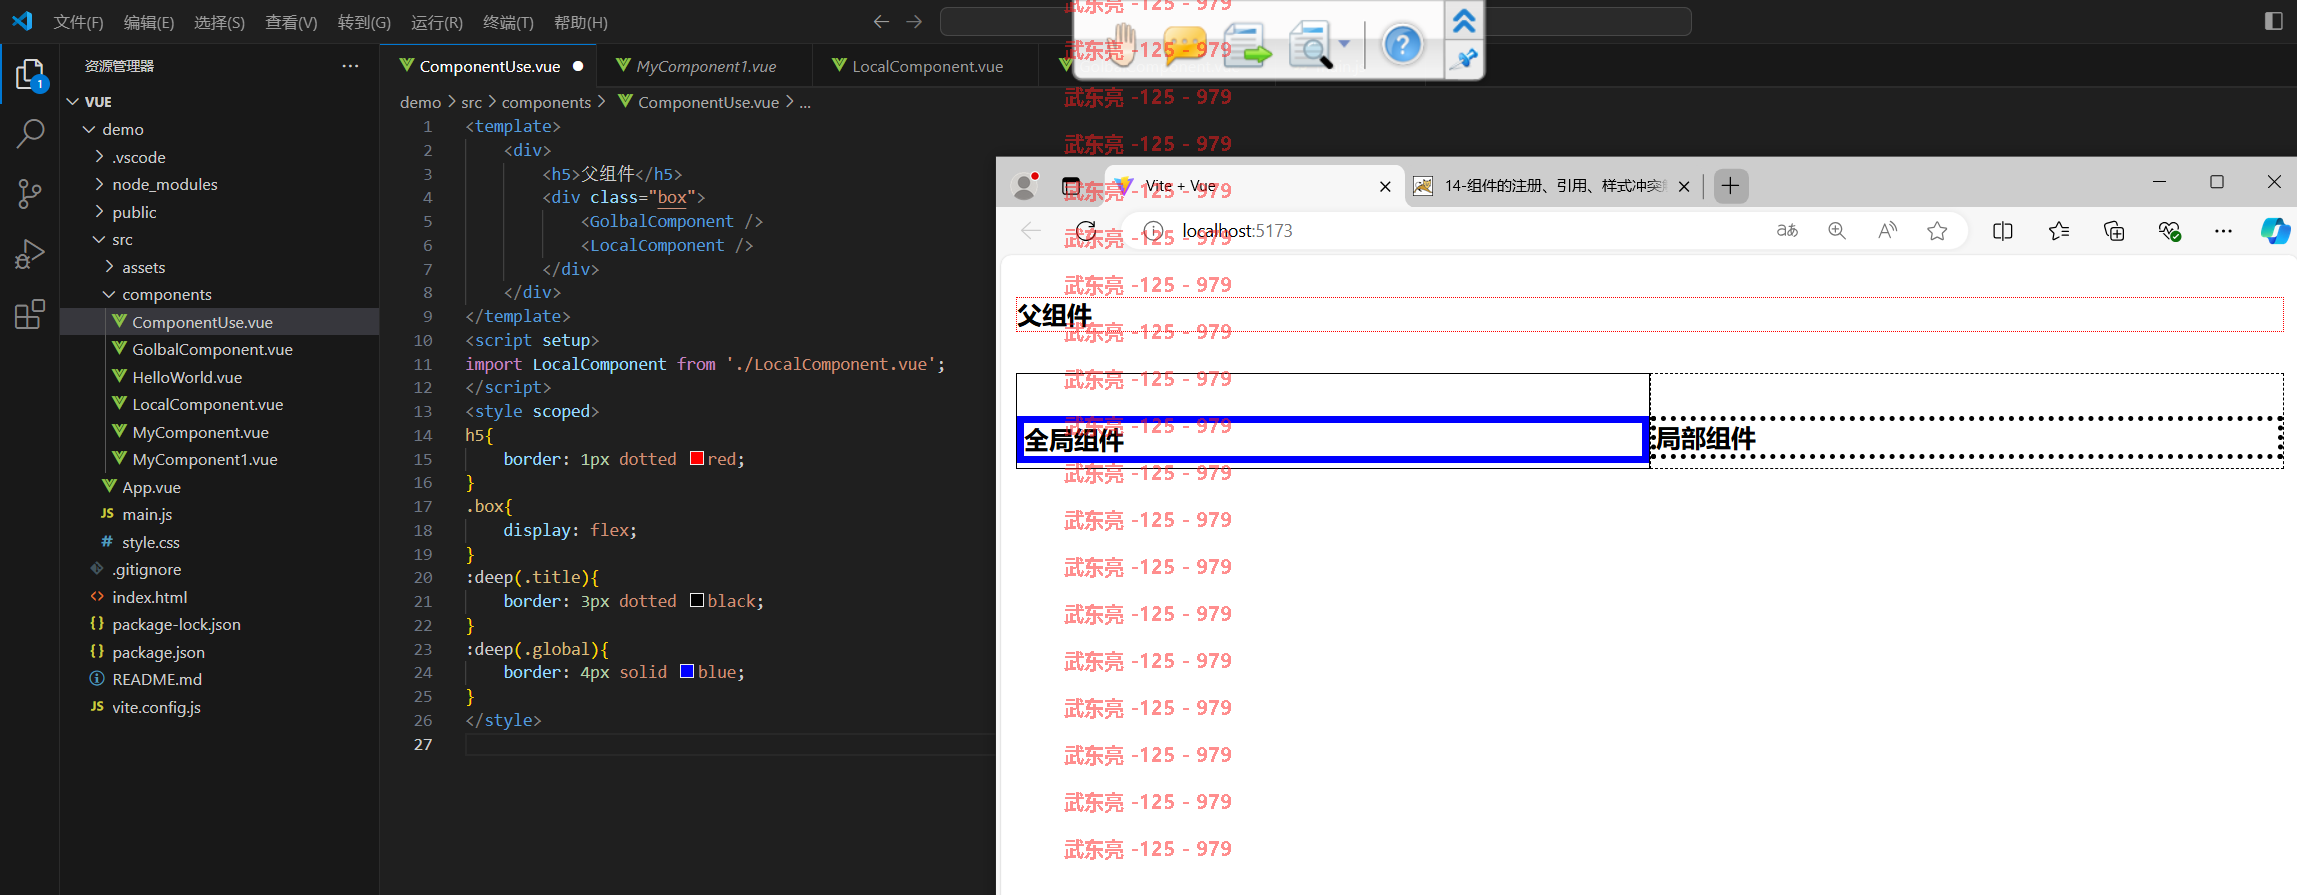Collapse the demo folder
The image size is (2297, 895).
[89, 129]
